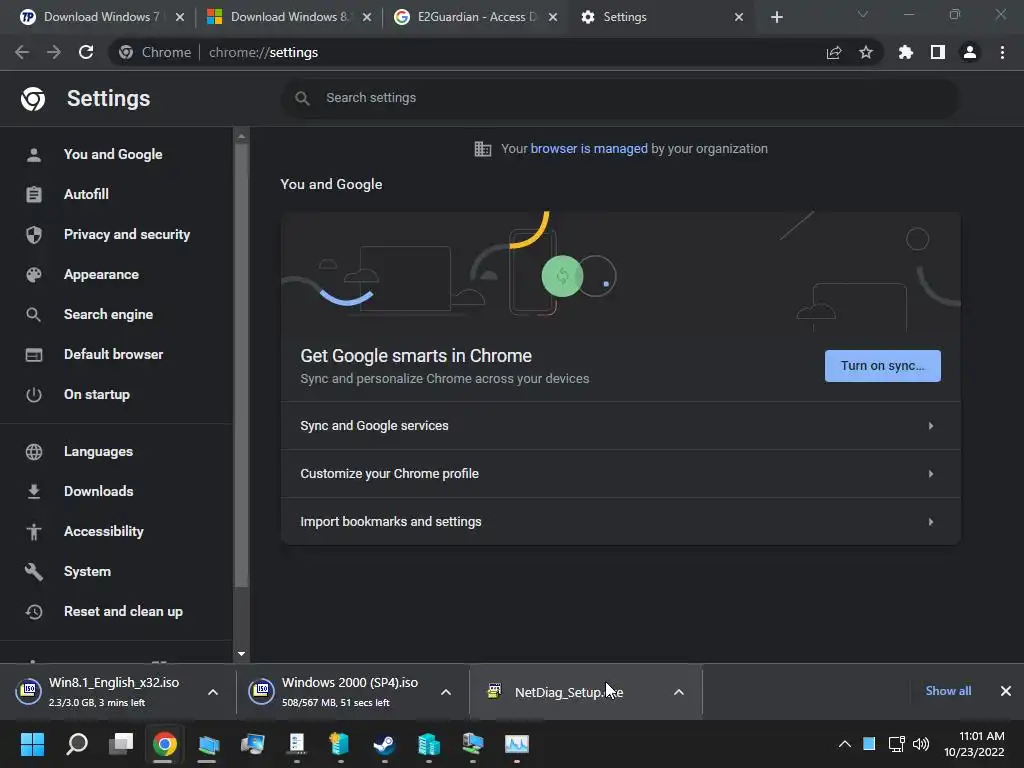Go forward to the next page

coord(54,52)
